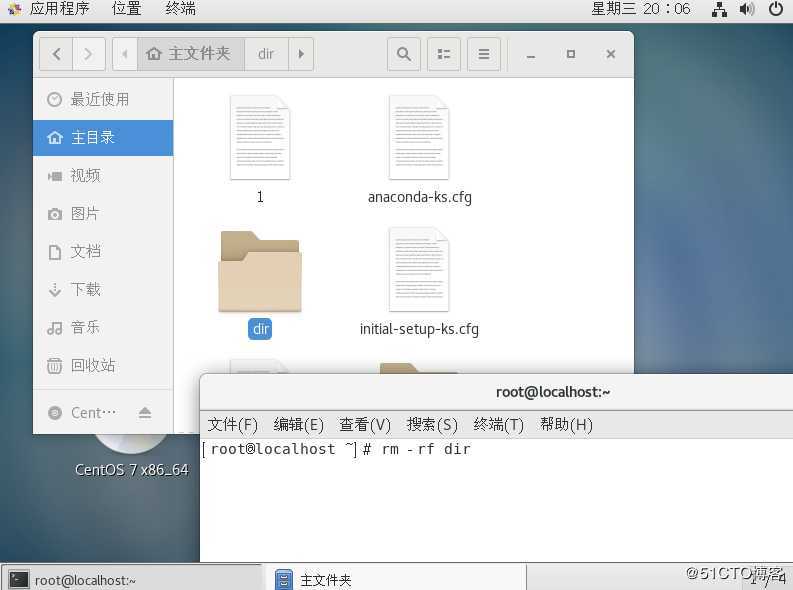
Task: Open the file manager hamburger menu
Action: tap(483, 54)
